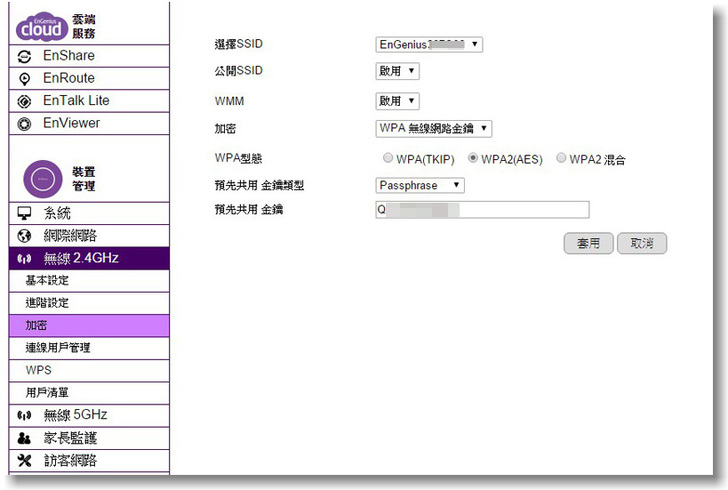Select the WPA2(AES) radio option
The width and height of the screenshot is (728, 490).
click(473, 159)
